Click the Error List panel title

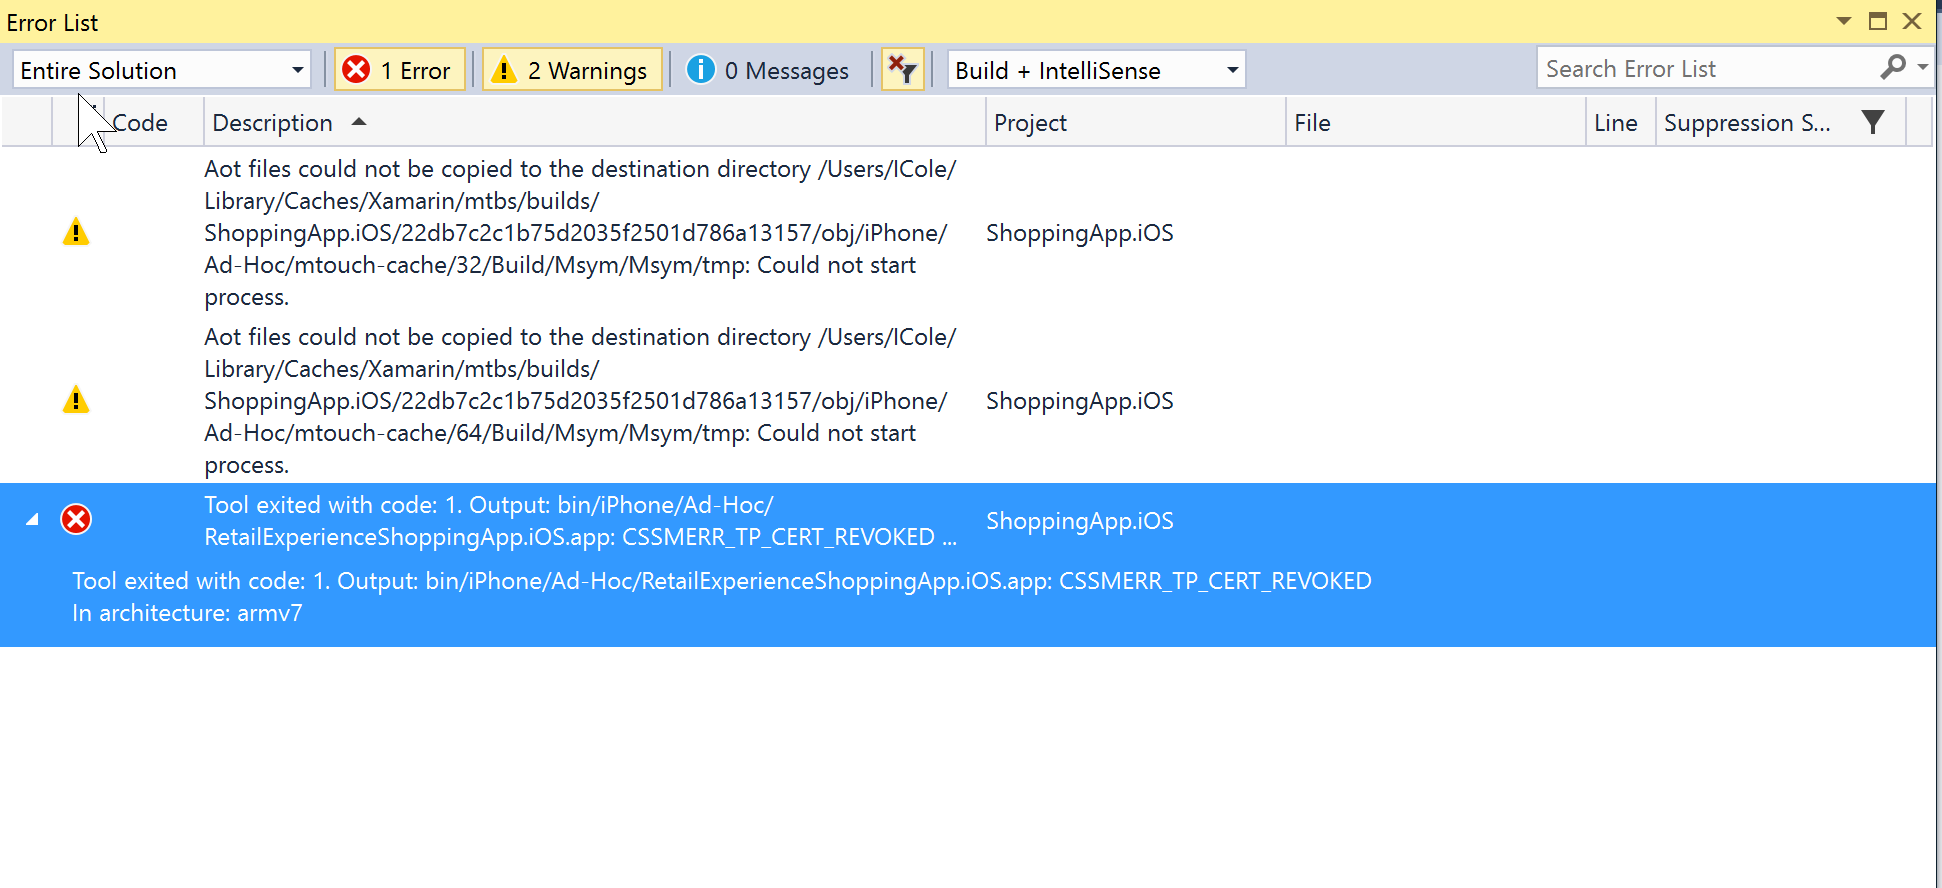[52, 22]
